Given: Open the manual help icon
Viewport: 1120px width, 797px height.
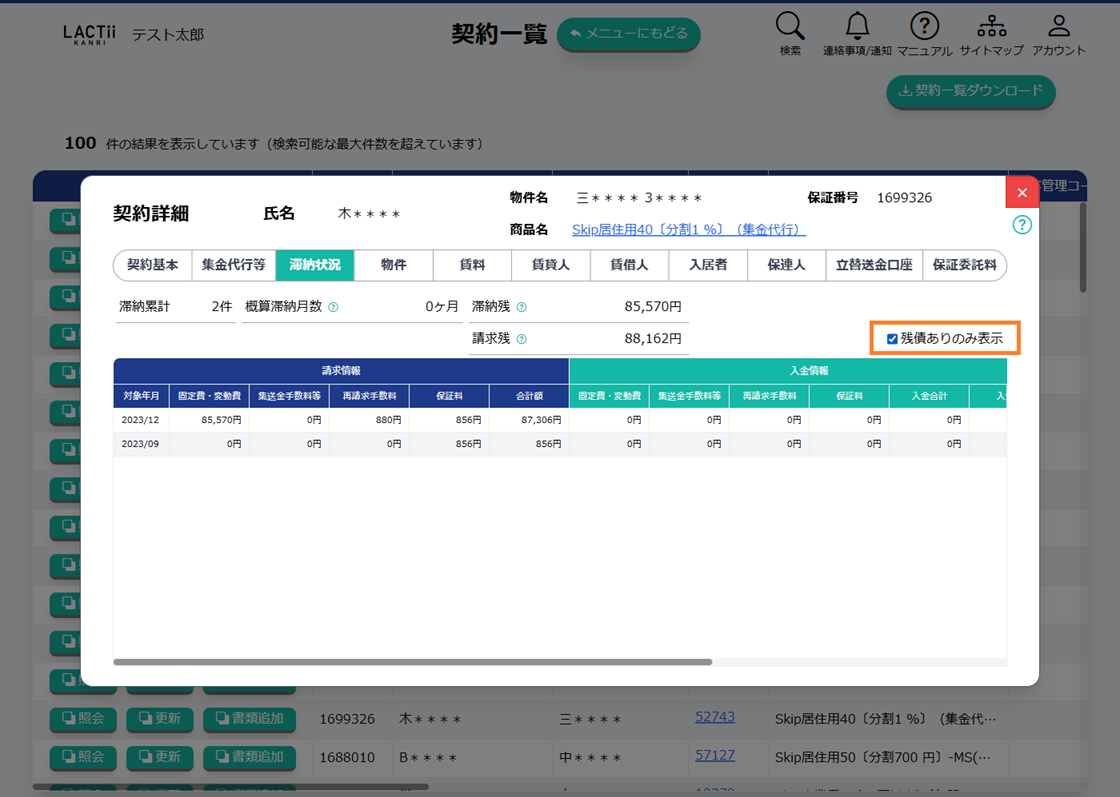Looking at the screenshot, I should (x=924, y=27).
